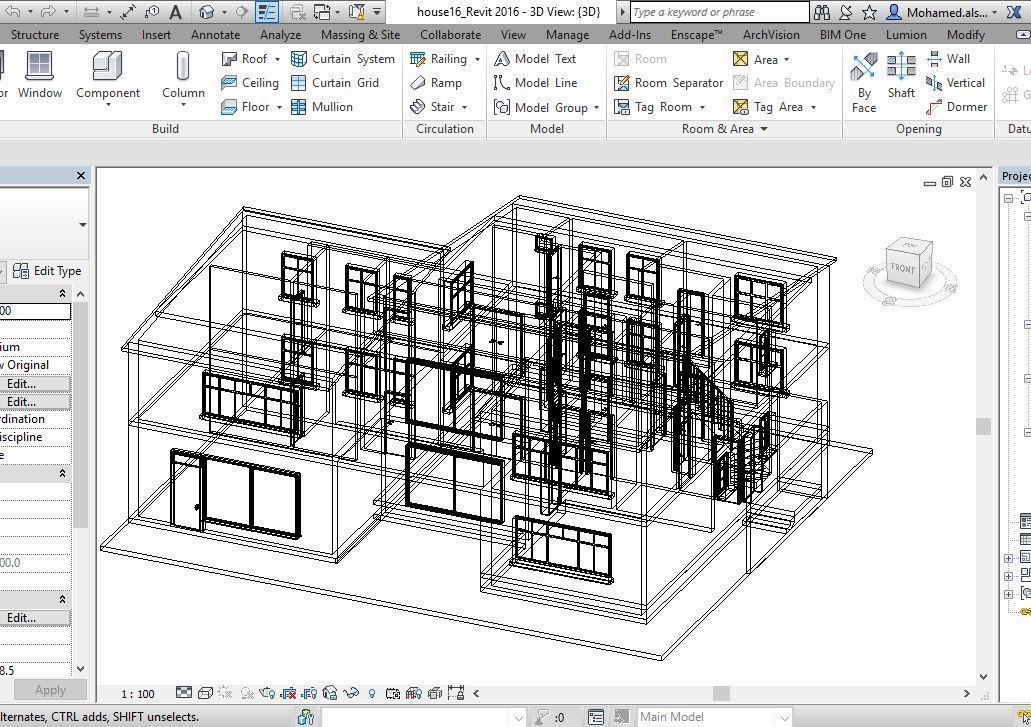Click the ViewCube FRONT face
Image resolution: width=1031 pixels, height=727 pixels.
coord(902,268)
